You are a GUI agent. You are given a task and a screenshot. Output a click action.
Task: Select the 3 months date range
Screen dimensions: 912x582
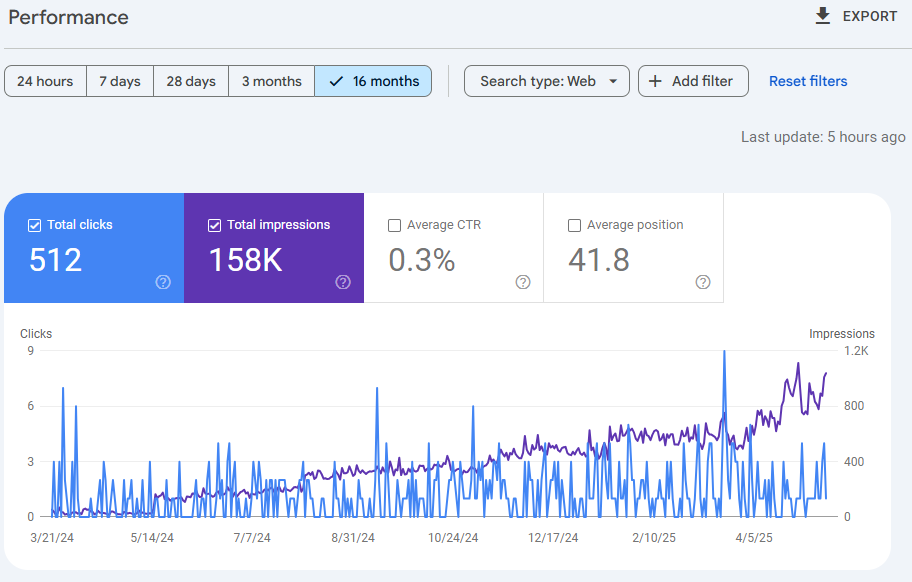tap(271, 81)
